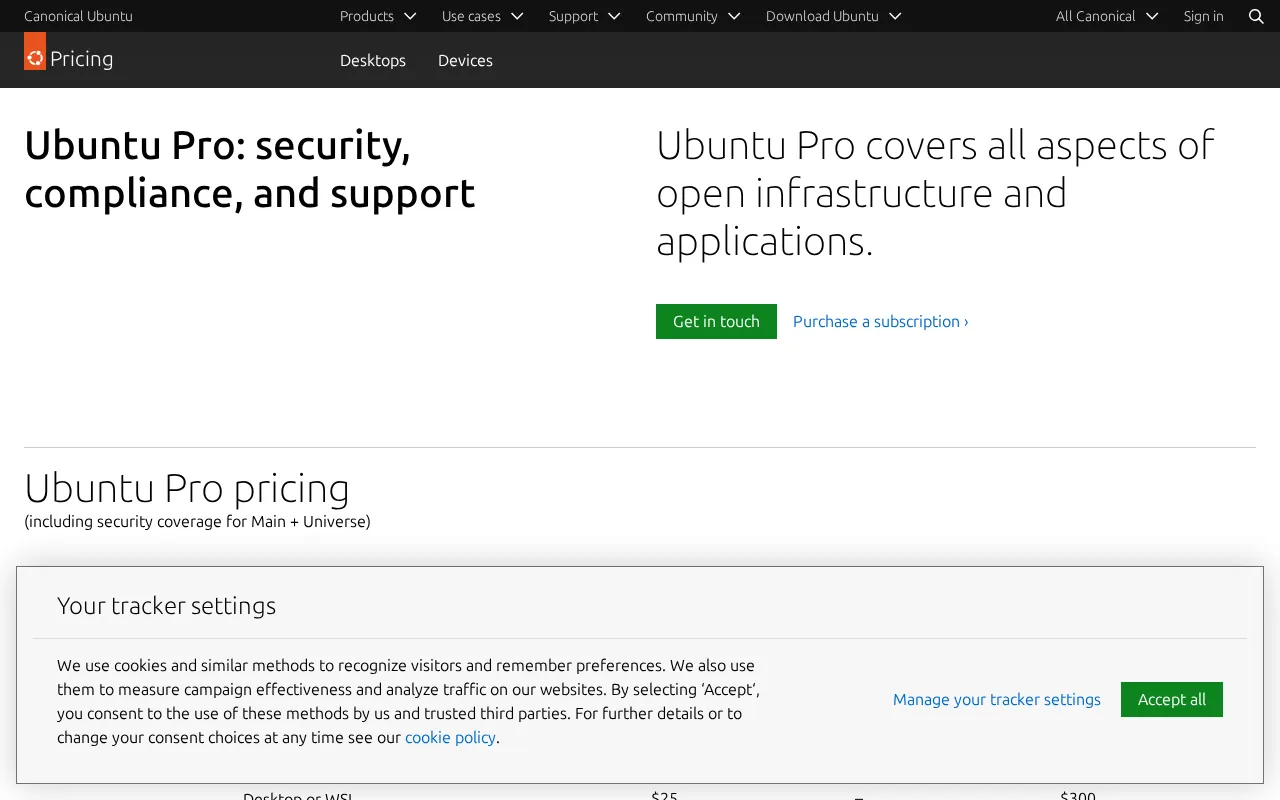Follow the Purchase a subscription link
The width and height of the screenshot is (1280, 800).
881,321
